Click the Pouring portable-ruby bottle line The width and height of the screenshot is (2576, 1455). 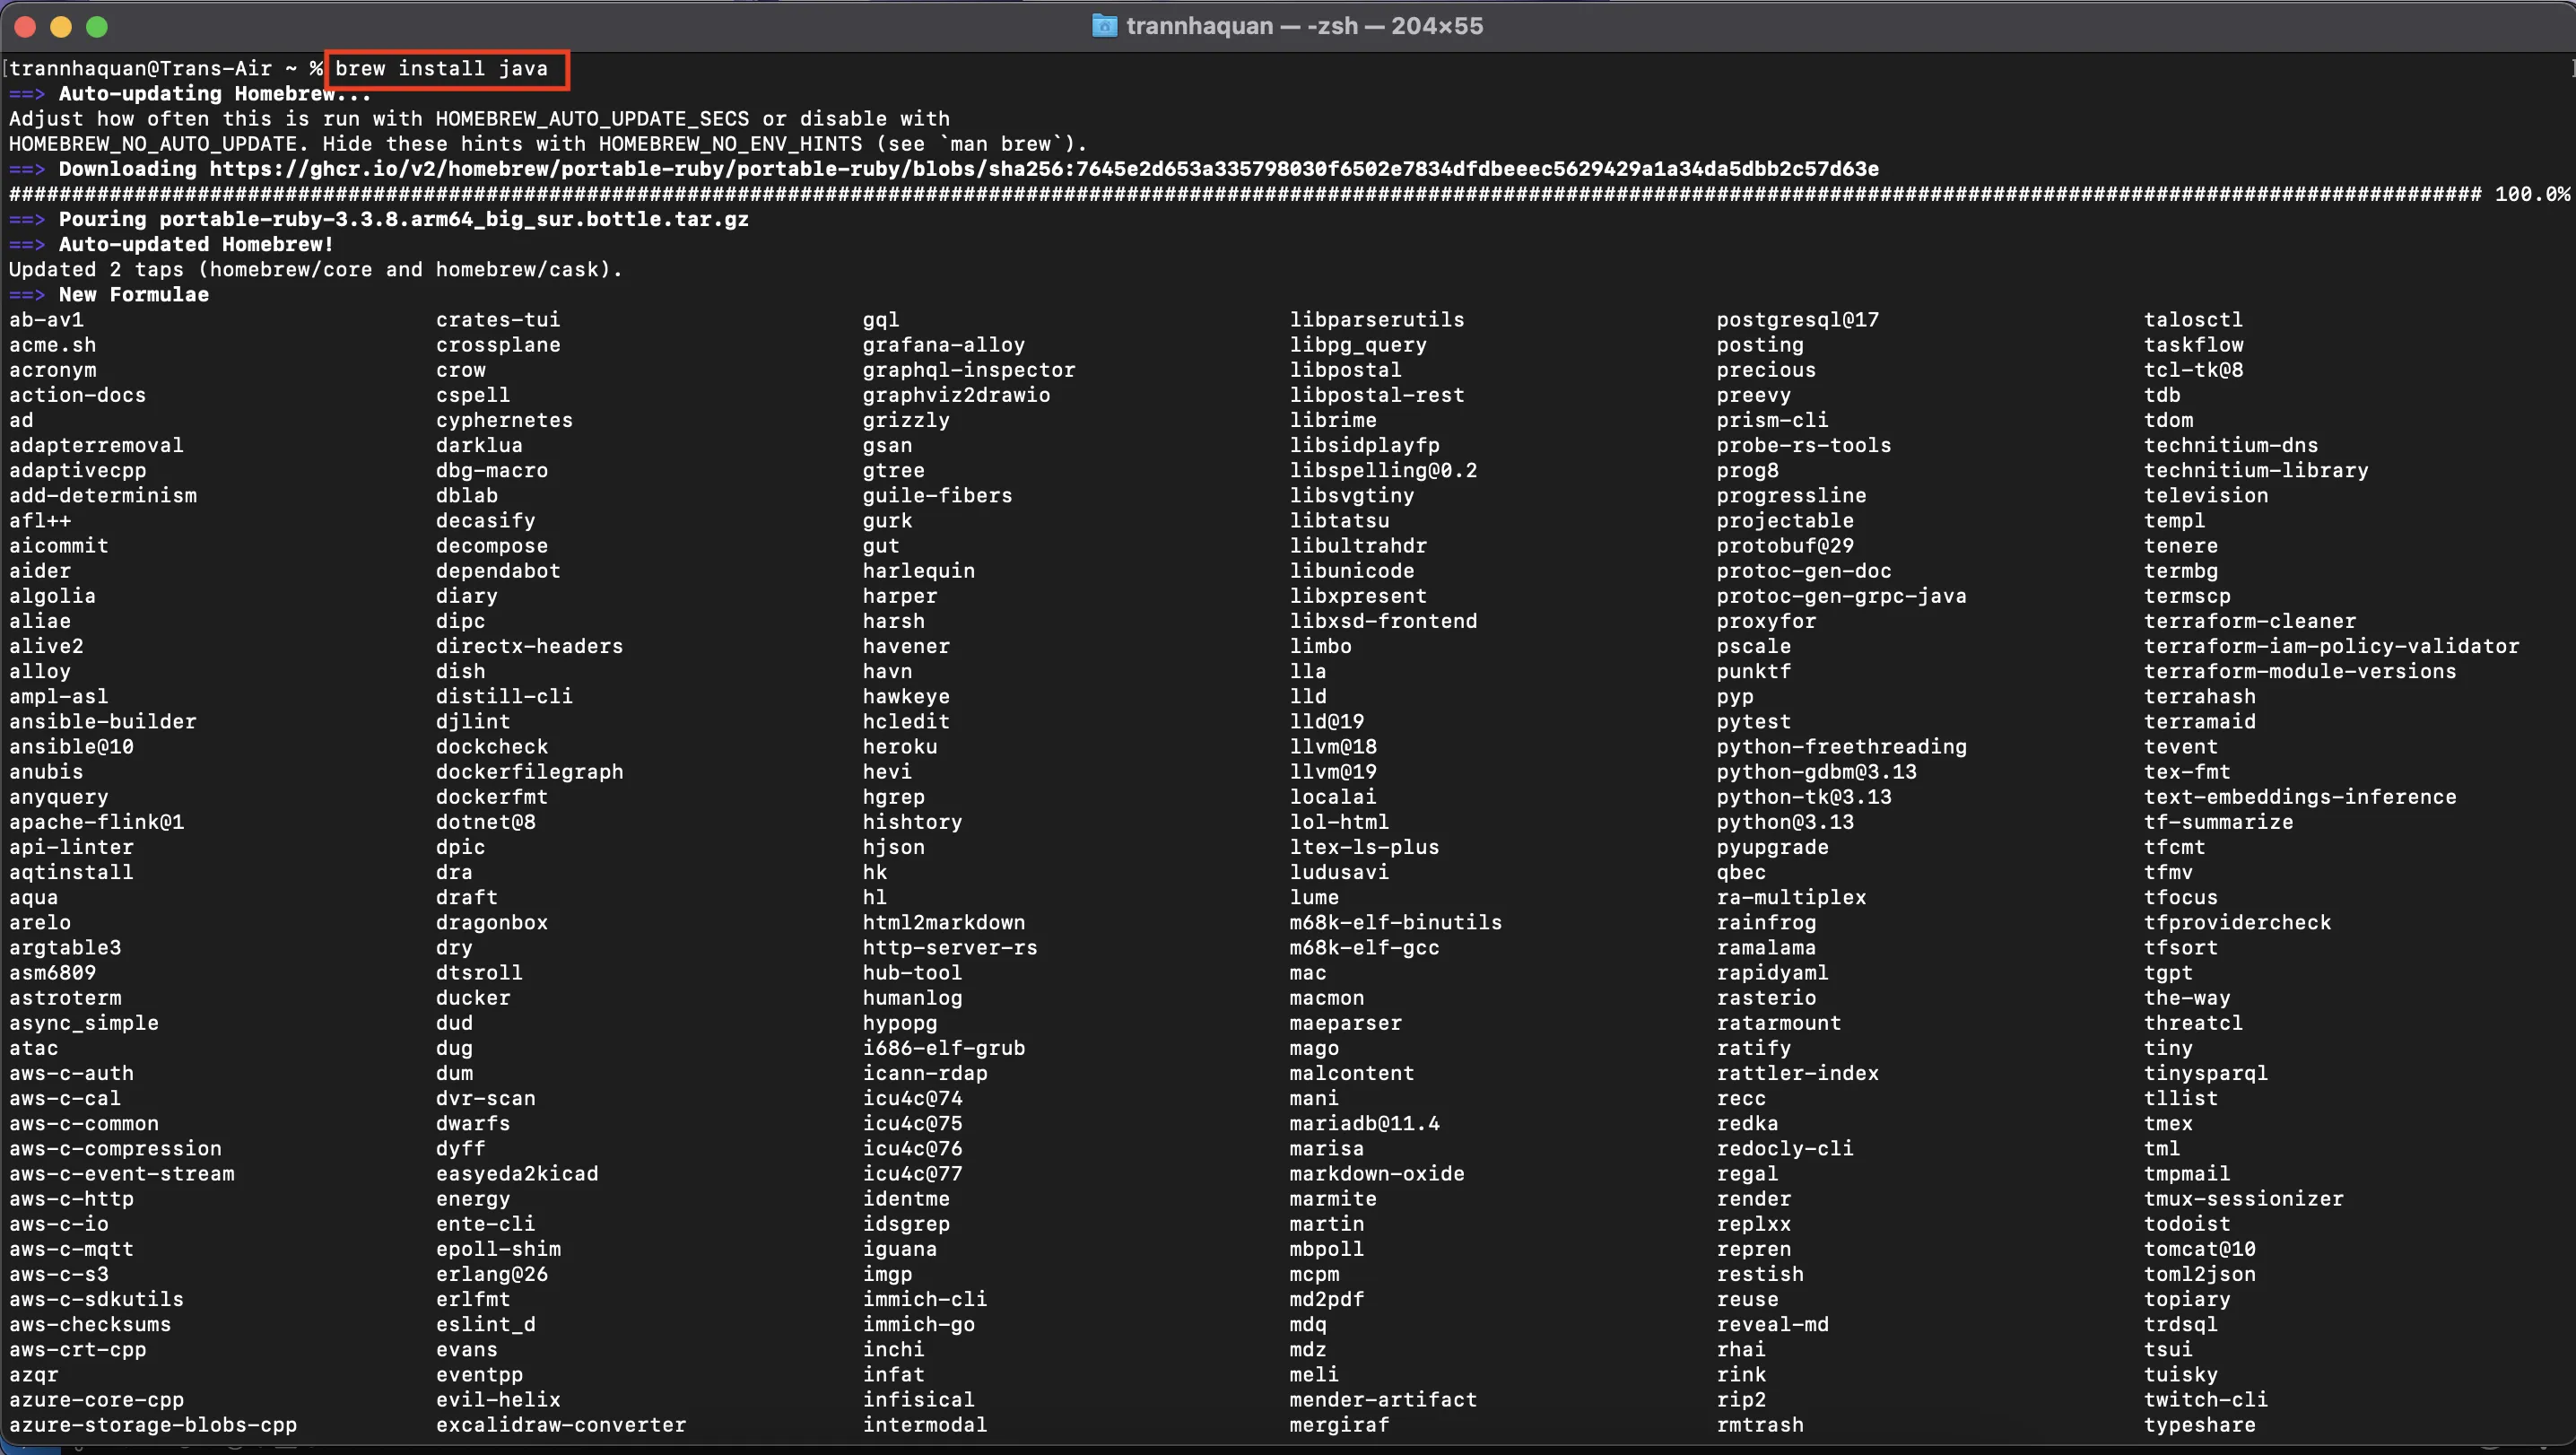(x=403, y=220)
